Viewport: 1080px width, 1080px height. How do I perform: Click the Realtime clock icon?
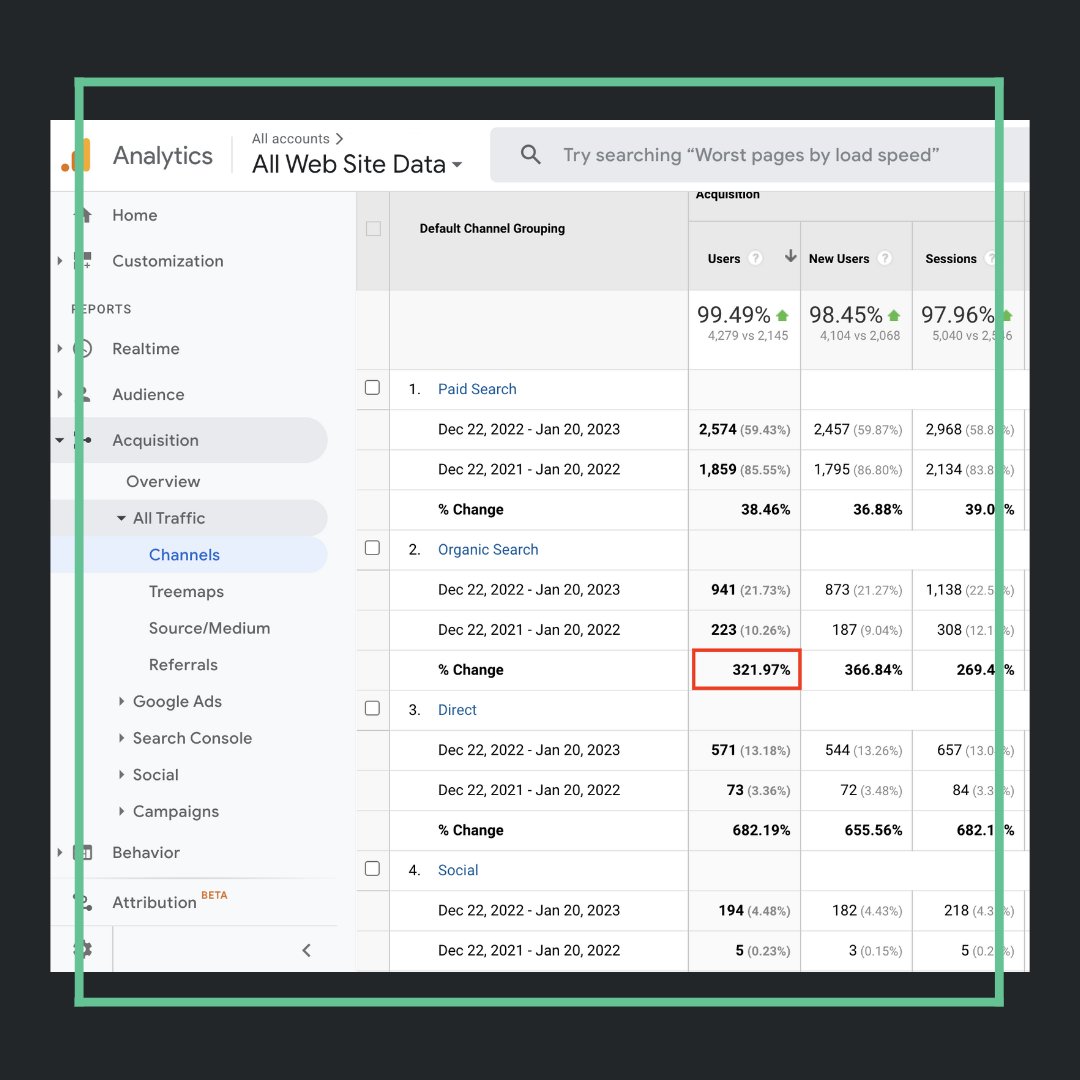click(x=83, y=349)
